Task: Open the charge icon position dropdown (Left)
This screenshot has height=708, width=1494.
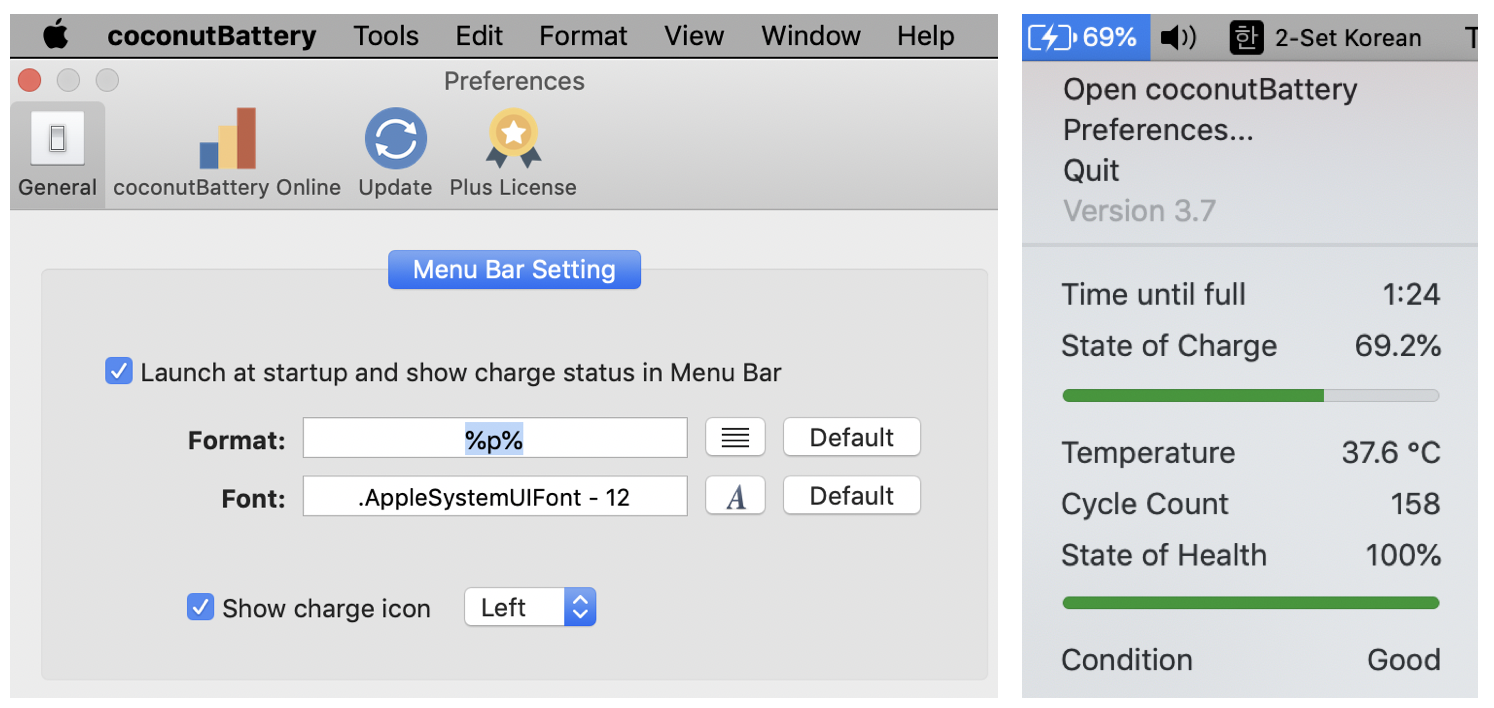Action: point(530,607)
